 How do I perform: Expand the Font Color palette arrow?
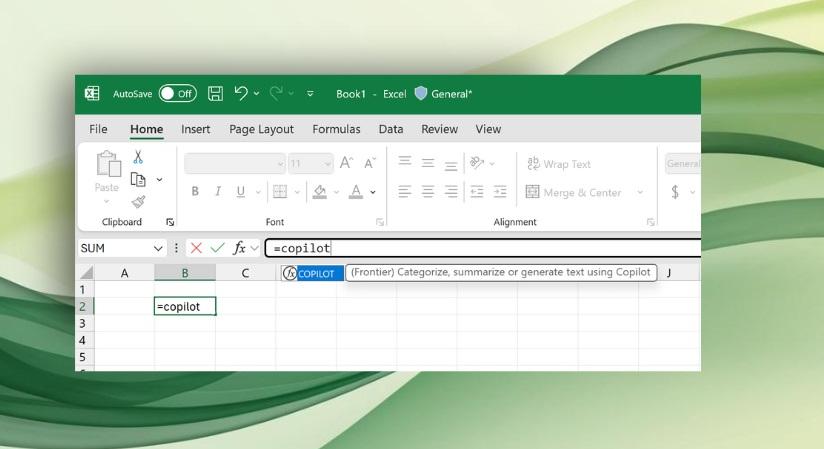click(373, 192)
